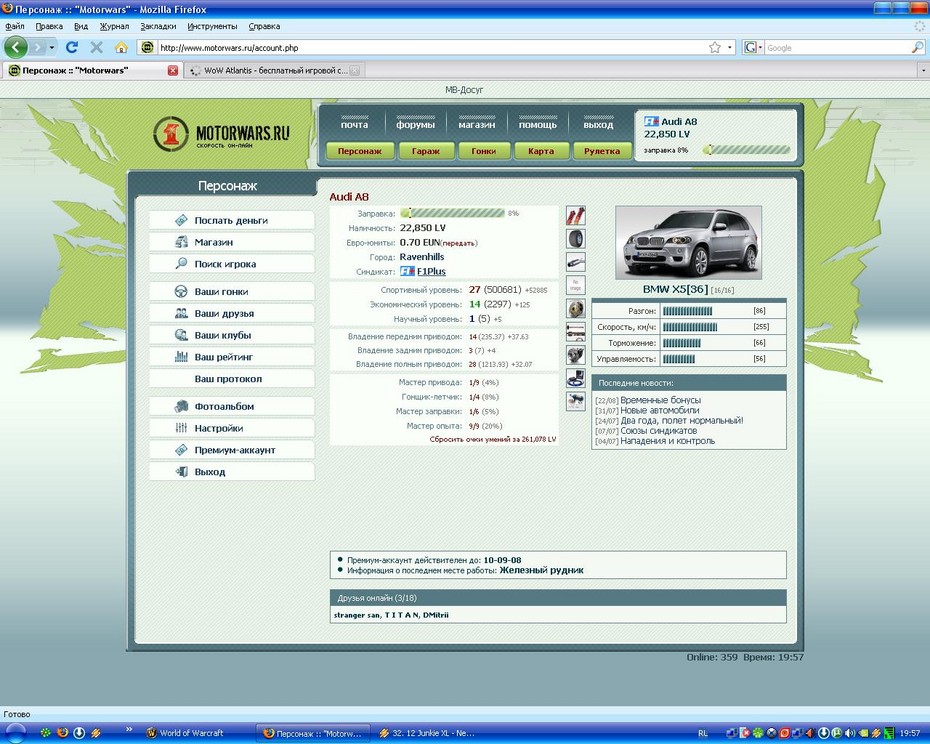Open the форумы top navigation item

click(x=416, y=124)
